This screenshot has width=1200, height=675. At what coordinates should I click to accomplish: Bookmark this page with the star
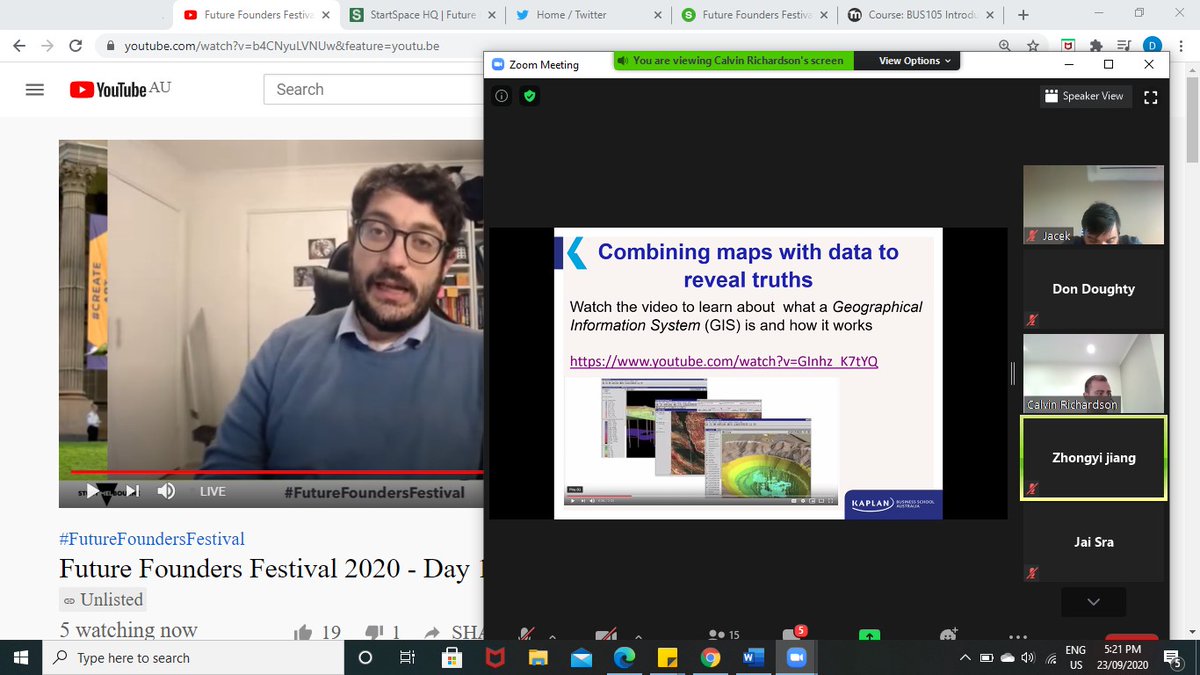click(x=1033, y=46)
